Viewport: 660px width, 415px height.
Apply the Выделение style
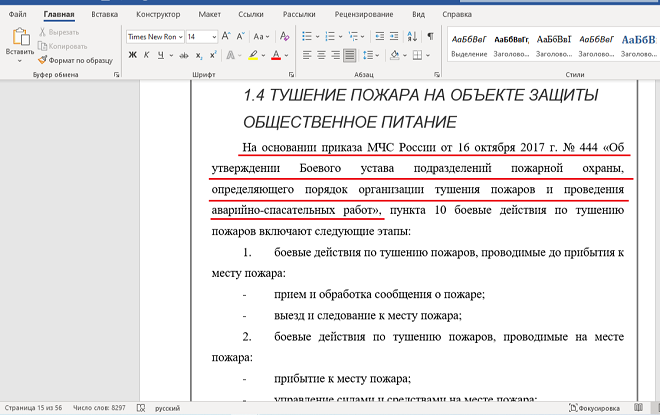(469, 46)
